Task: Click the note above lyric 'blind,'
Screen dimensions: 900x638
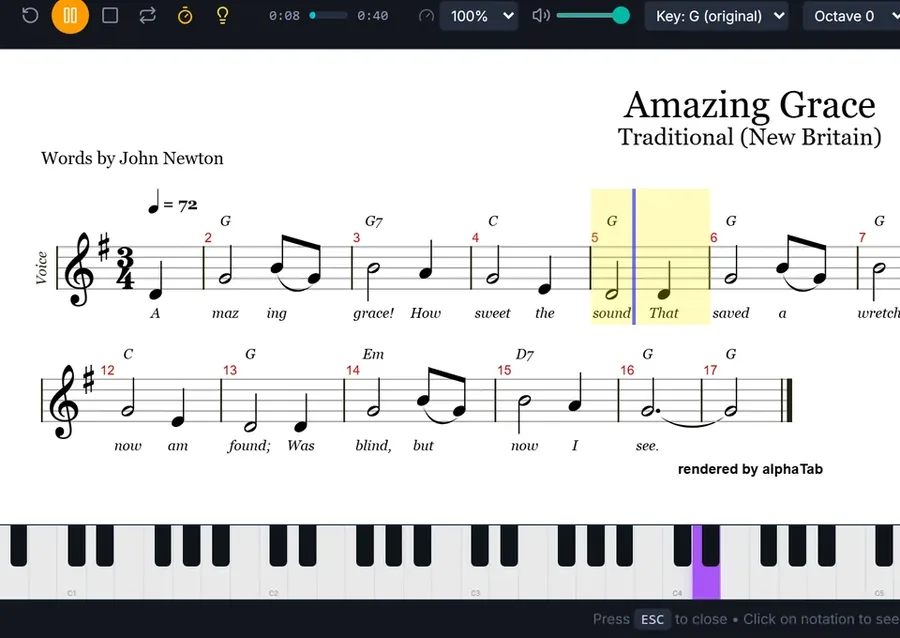Action: coord(373,410)
